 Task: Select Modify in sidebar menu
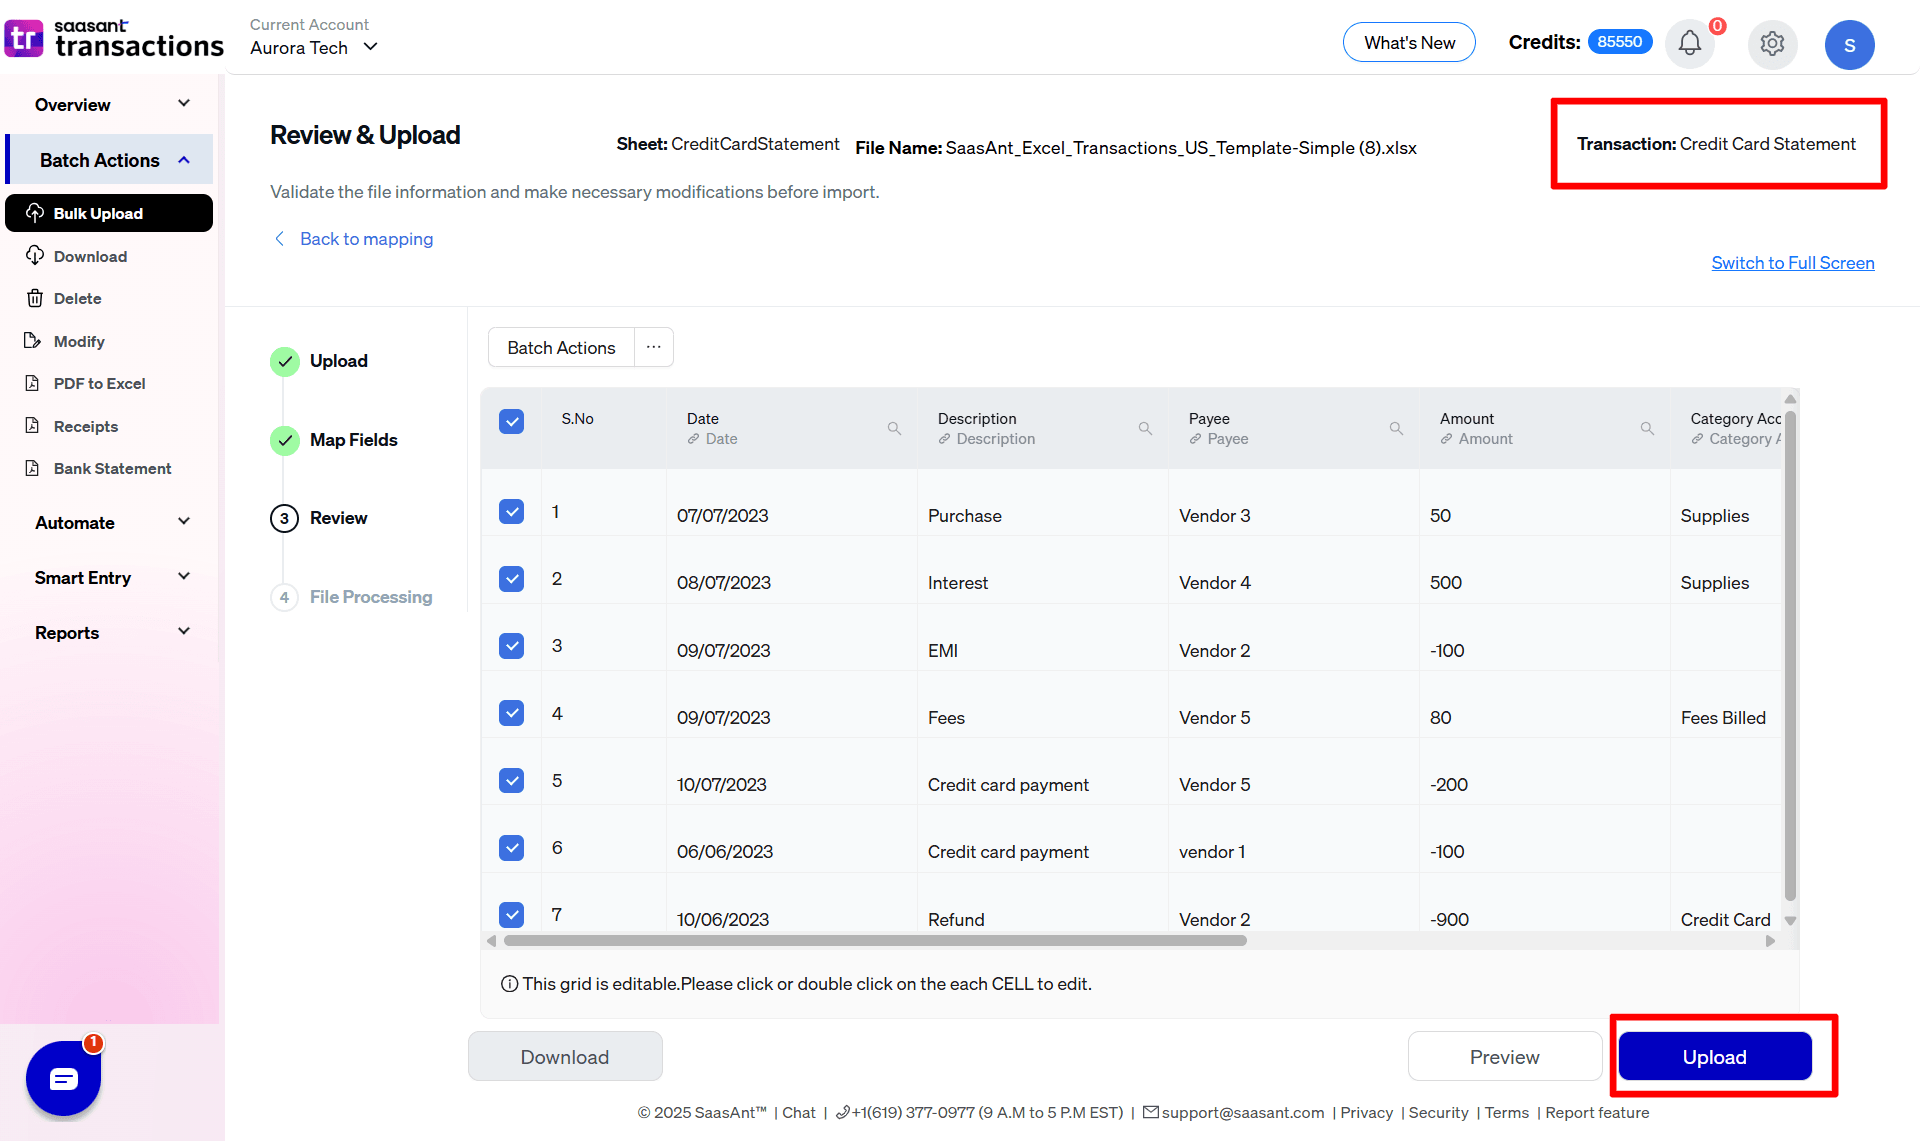79,341
